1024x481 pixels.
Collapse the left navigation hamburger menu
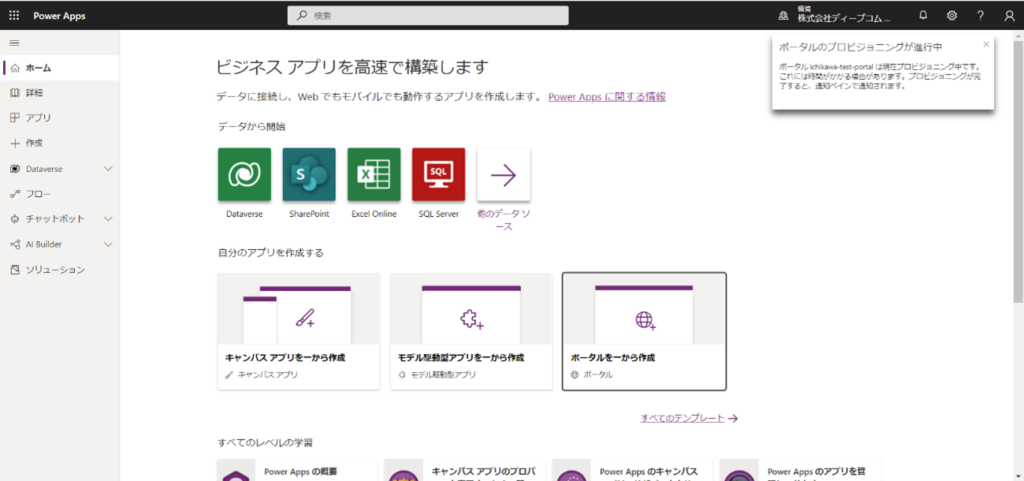14,43
